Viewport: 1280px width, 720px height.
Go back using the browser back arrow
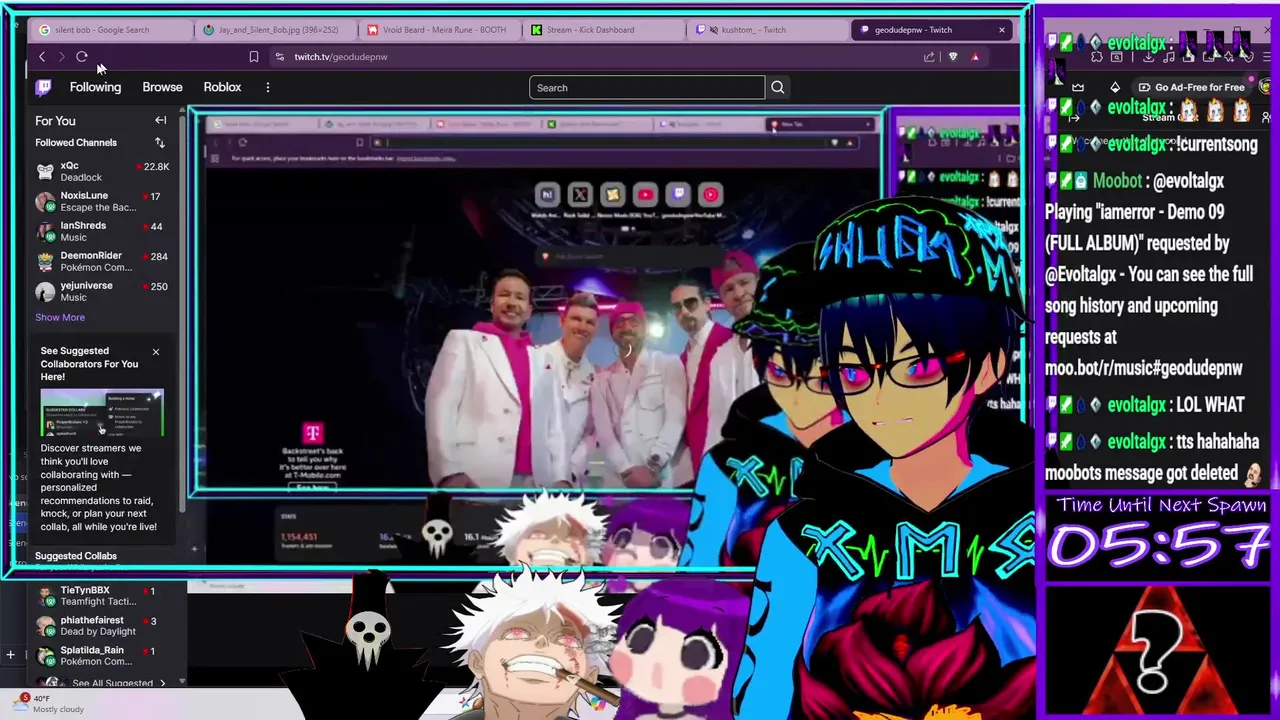(x=41, y=57)
